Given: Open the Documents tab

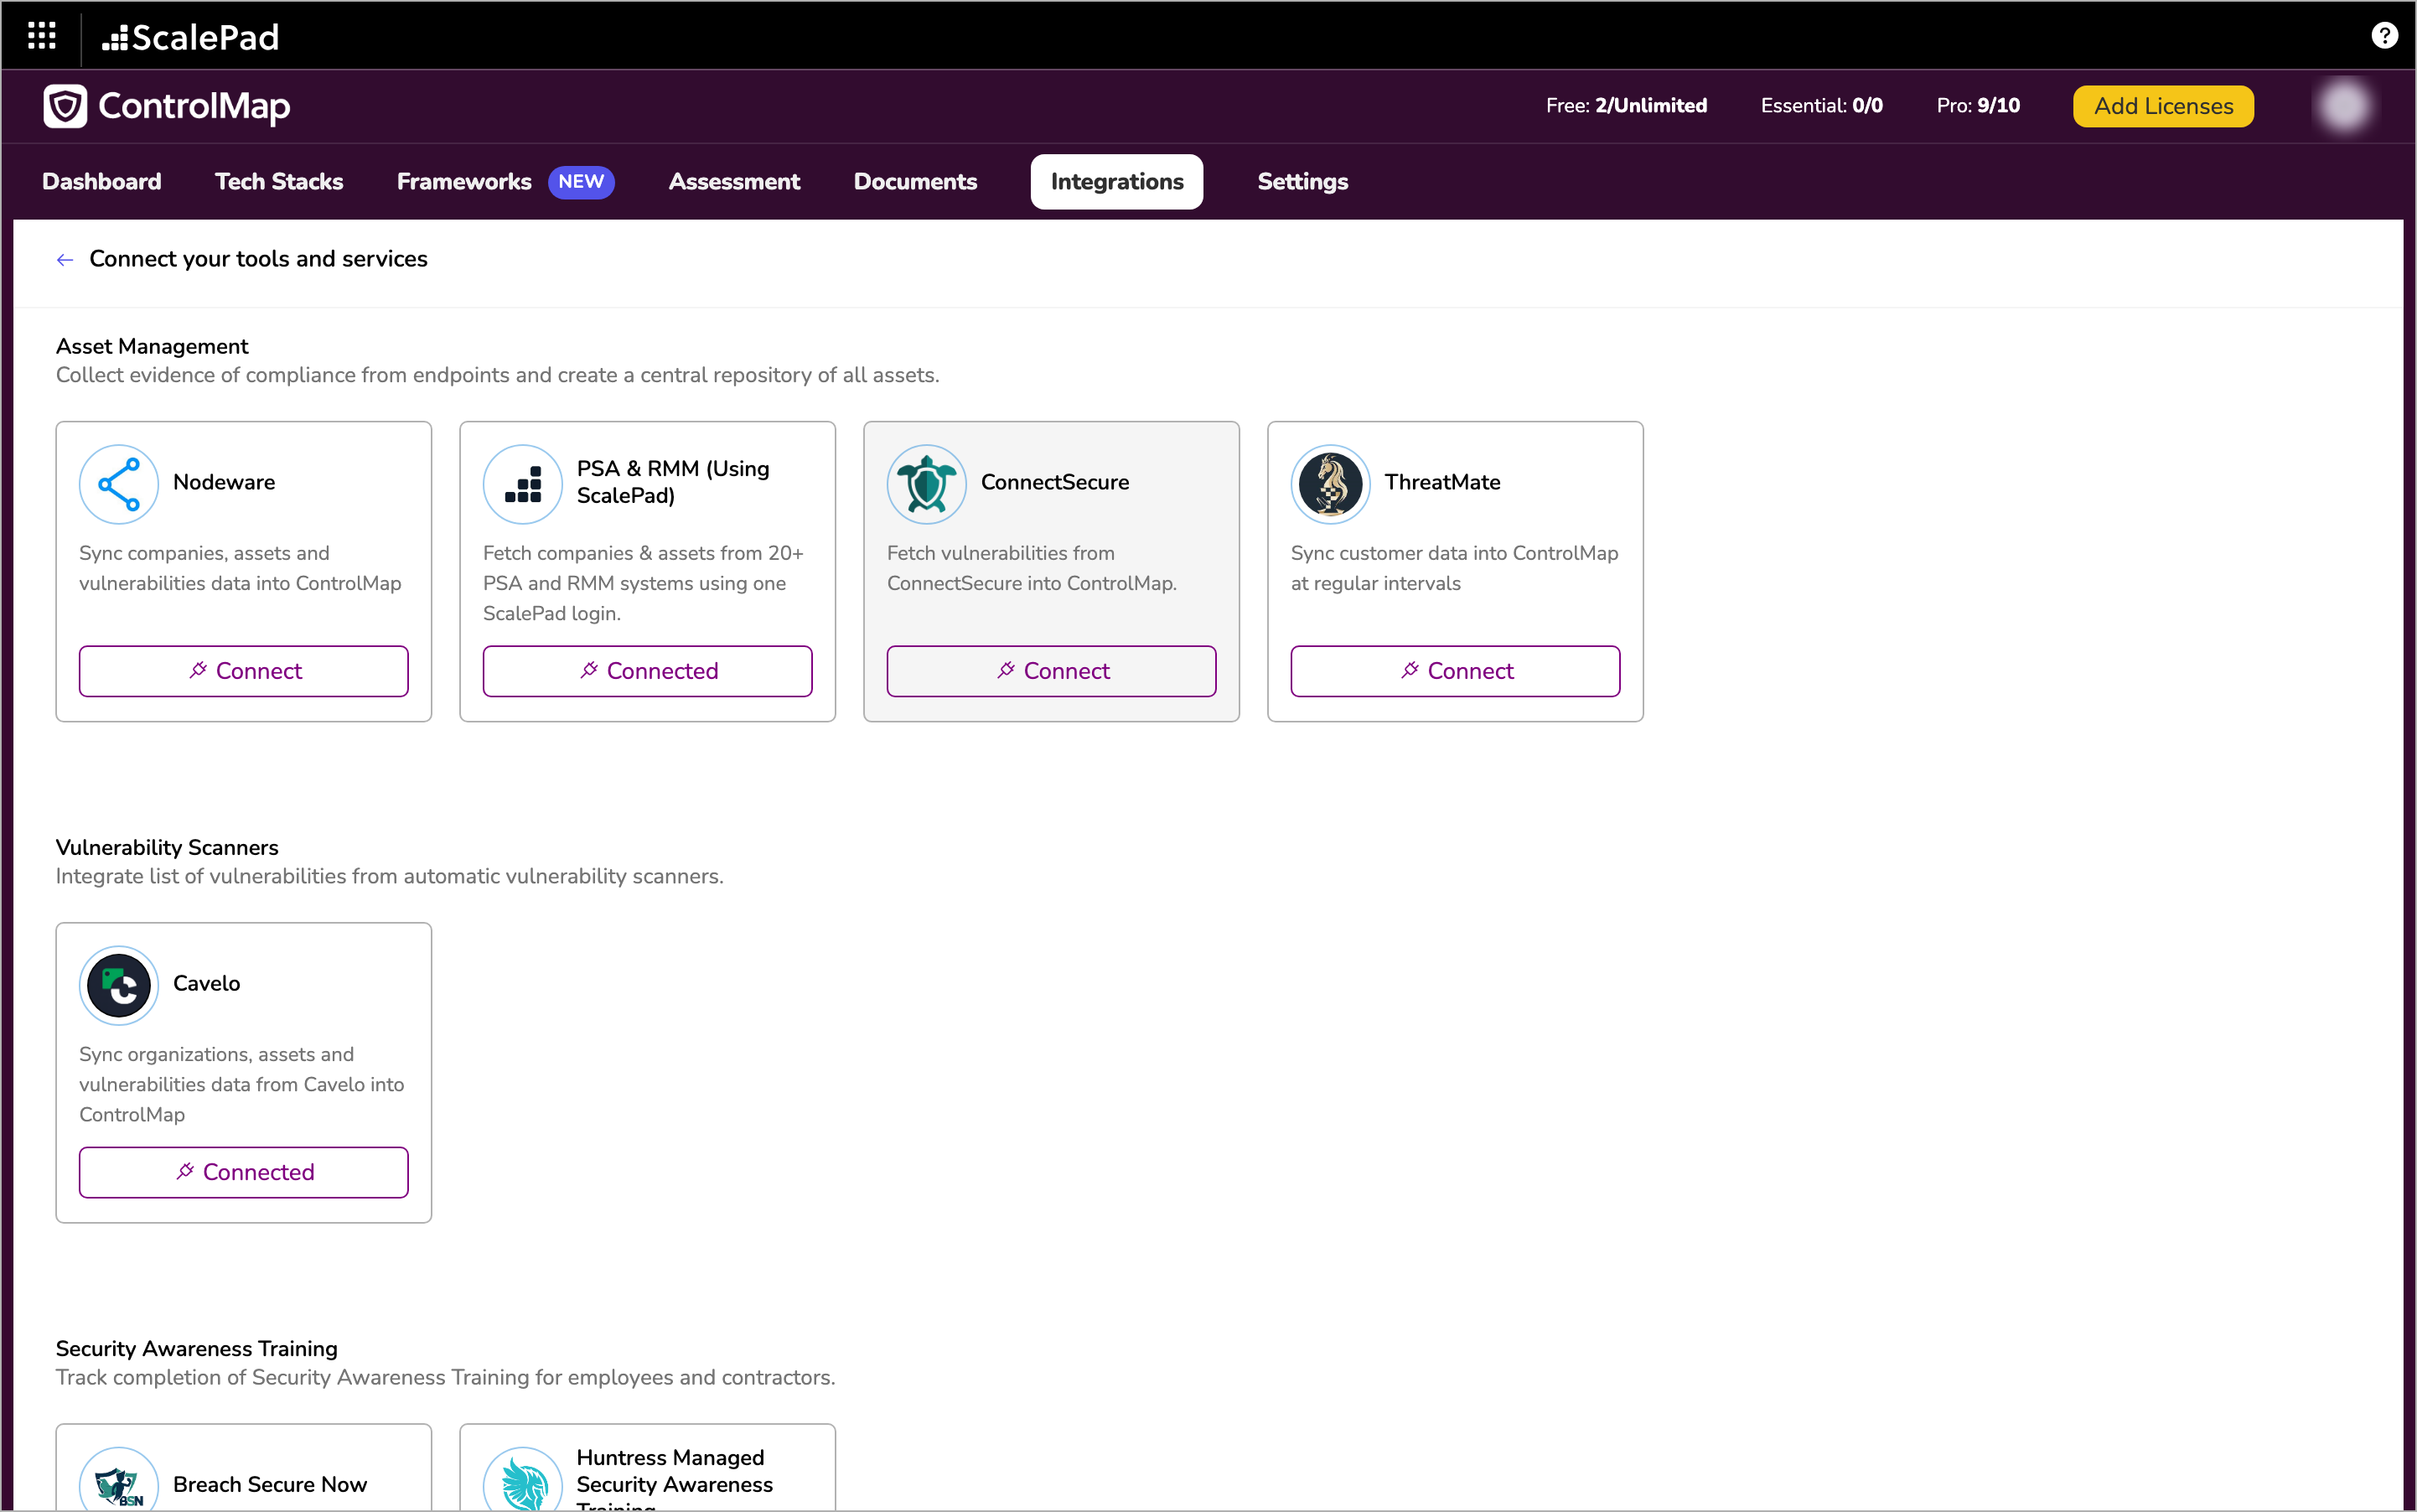Looking at the screenshot, I should coord(915,182).
